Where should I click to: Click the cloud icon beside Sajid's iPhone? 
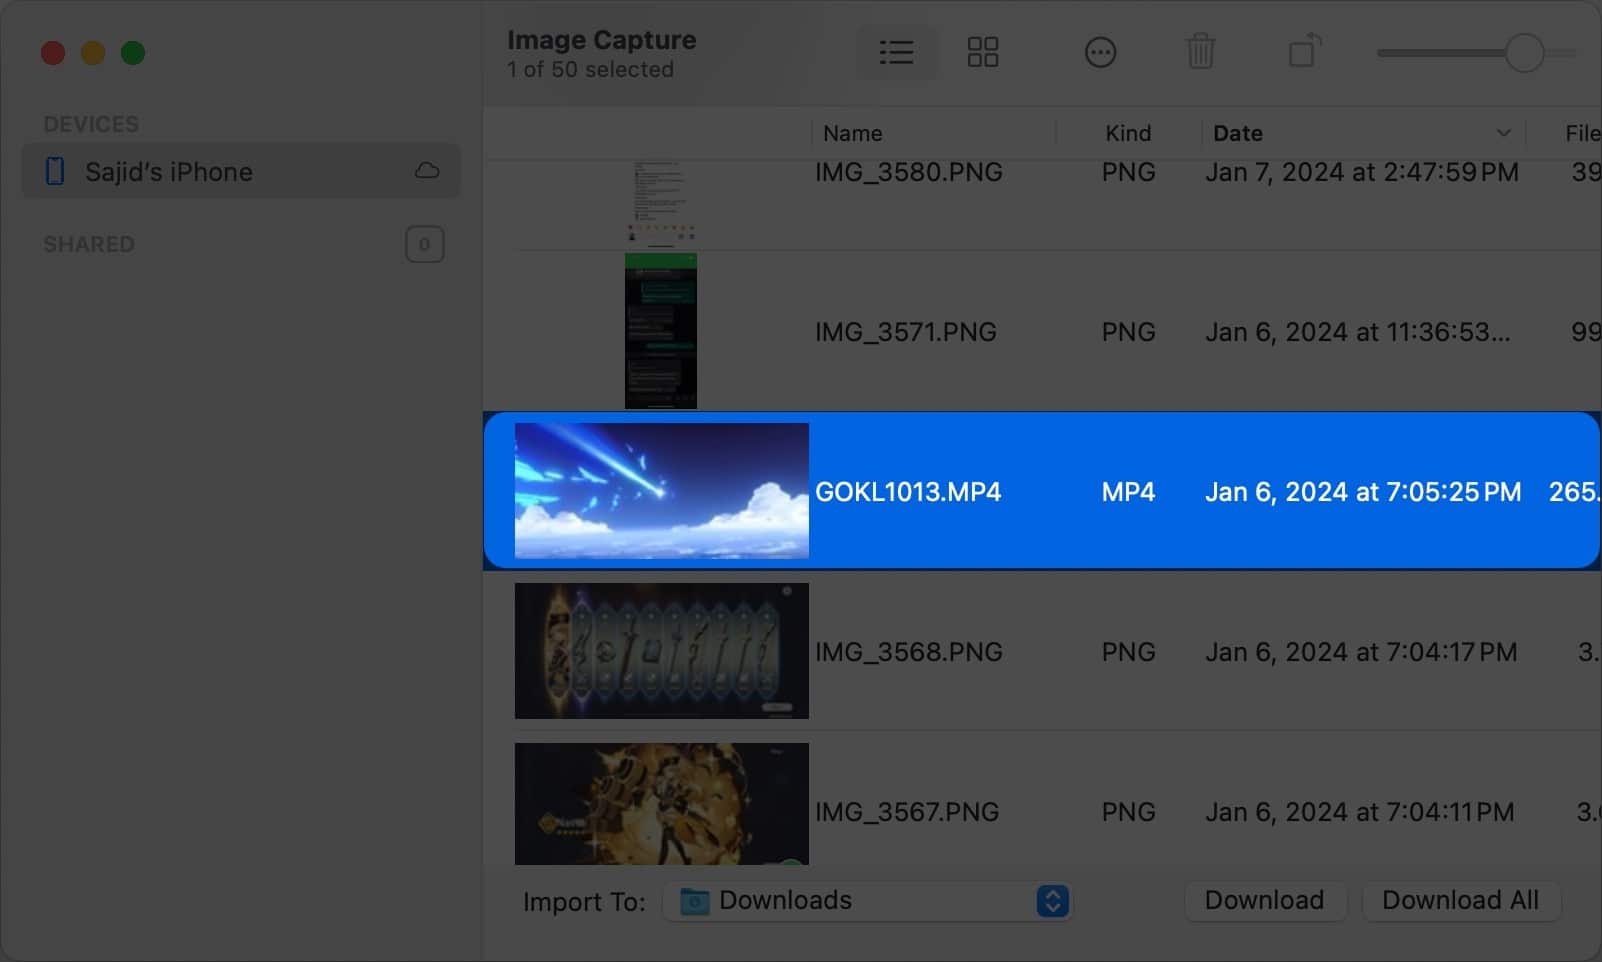(427, 171)
